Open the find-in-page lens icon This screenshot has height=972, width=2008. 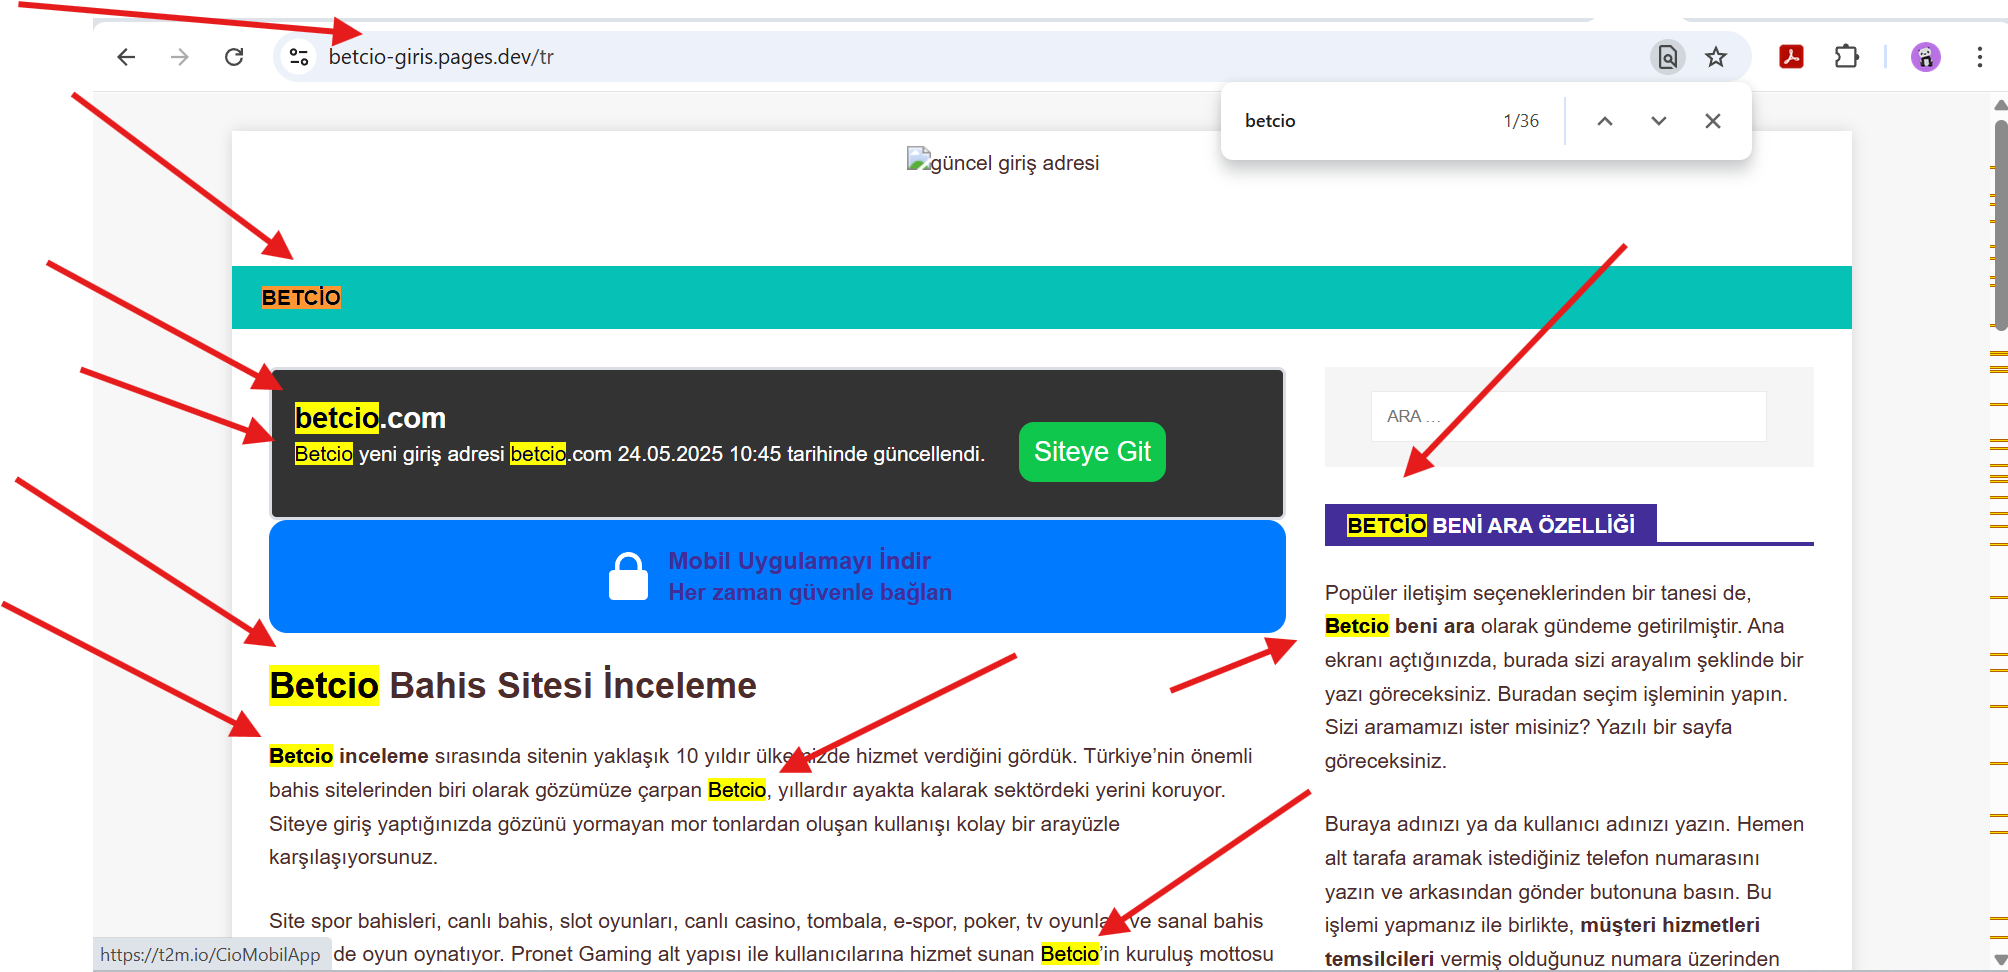[1667, 57]
